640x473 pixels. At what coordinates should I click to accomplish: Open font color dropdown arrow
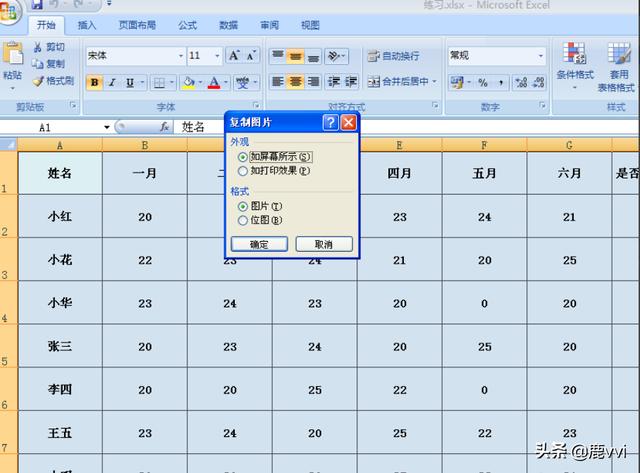tap(226, 83)
